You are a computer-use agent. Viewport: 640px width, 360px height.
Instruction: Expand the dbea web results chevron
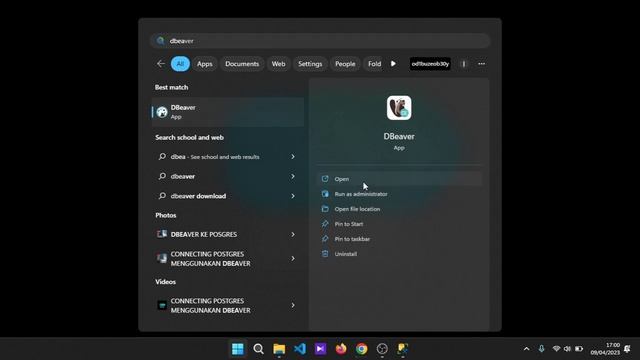tap(293, 157)
